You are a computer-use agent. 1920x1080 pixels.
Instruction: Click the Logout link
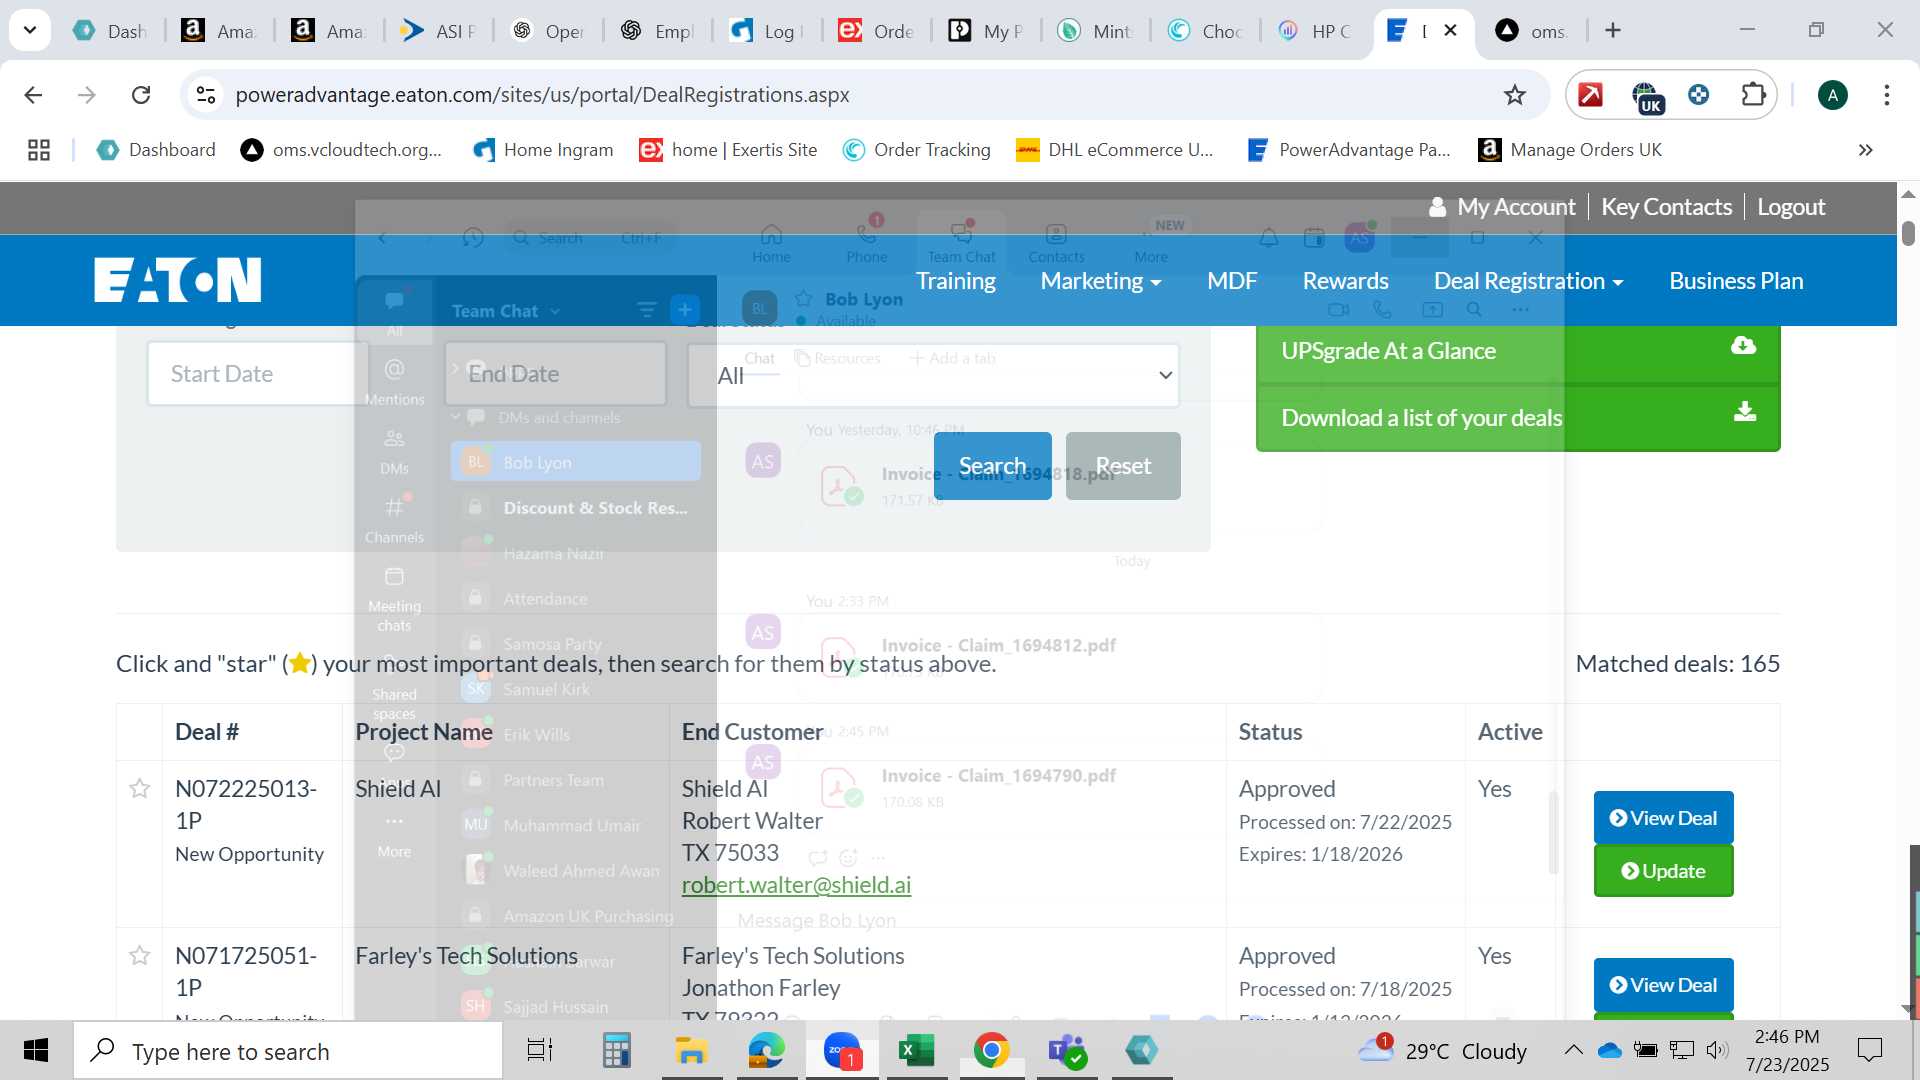point(1791,207)
